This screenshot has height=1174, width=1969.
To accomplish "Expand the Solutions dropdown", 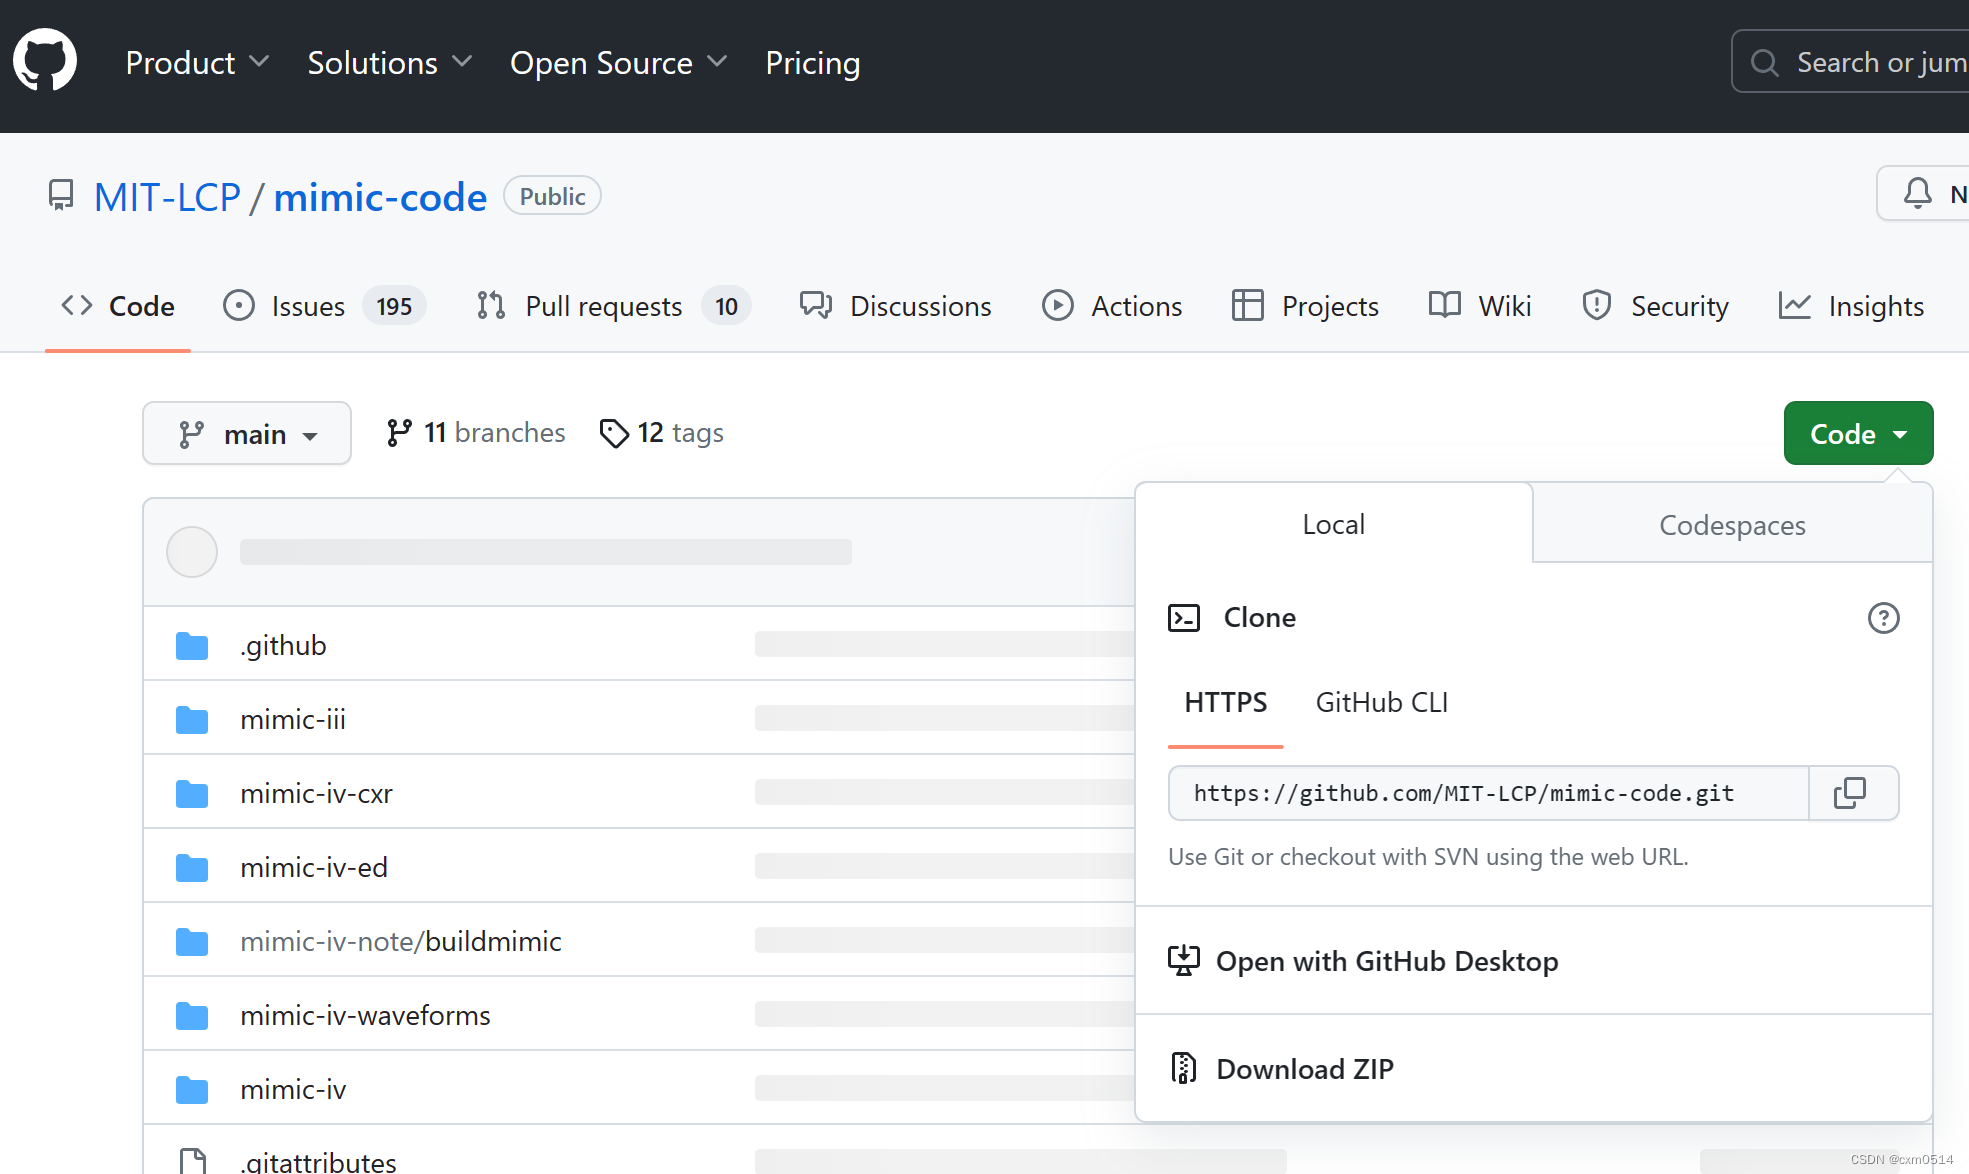I will pyautogui.click(x=389, y=63).
